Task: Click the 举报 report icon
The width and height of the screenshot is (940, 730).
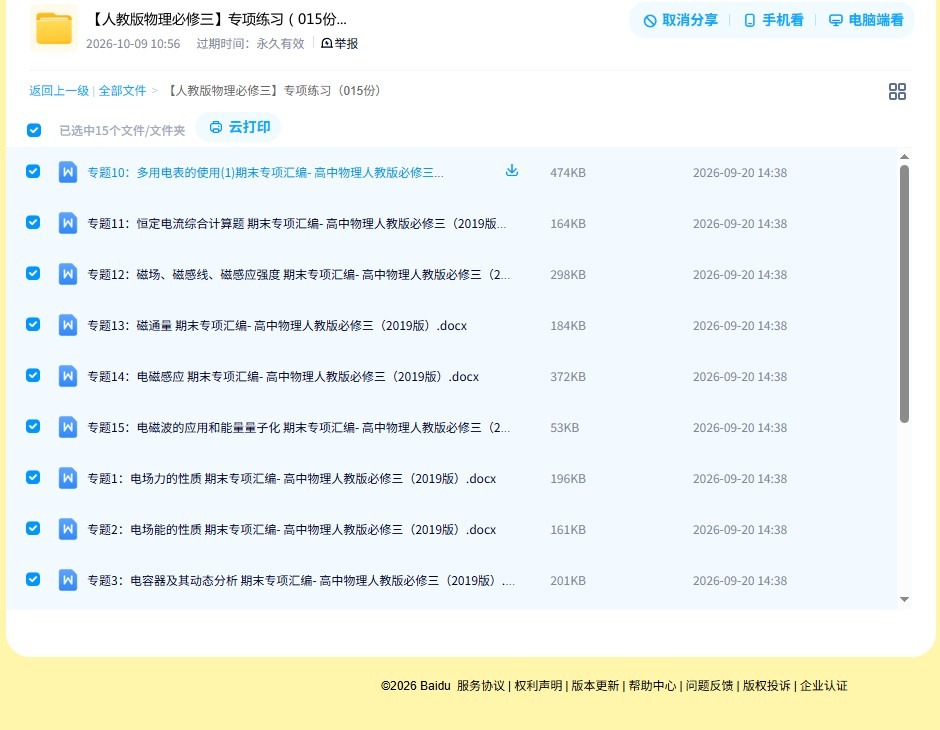Action: pos(327,43)
